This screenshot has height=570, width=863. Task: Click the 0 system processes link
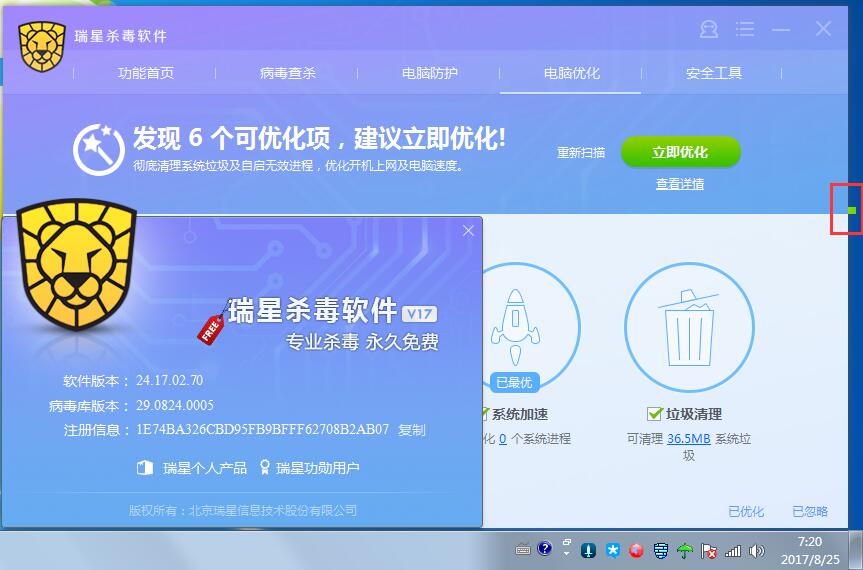[x=502, y=439]
